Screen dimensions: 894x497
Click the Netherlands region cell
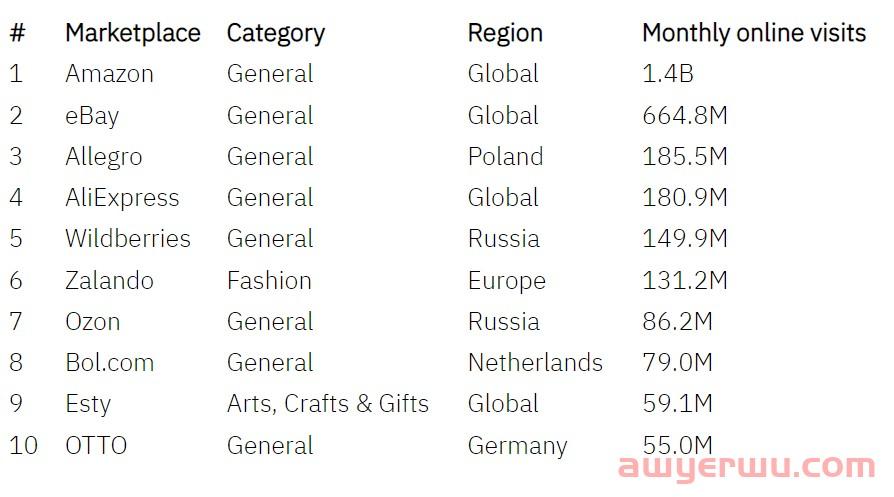click(535, 363)
